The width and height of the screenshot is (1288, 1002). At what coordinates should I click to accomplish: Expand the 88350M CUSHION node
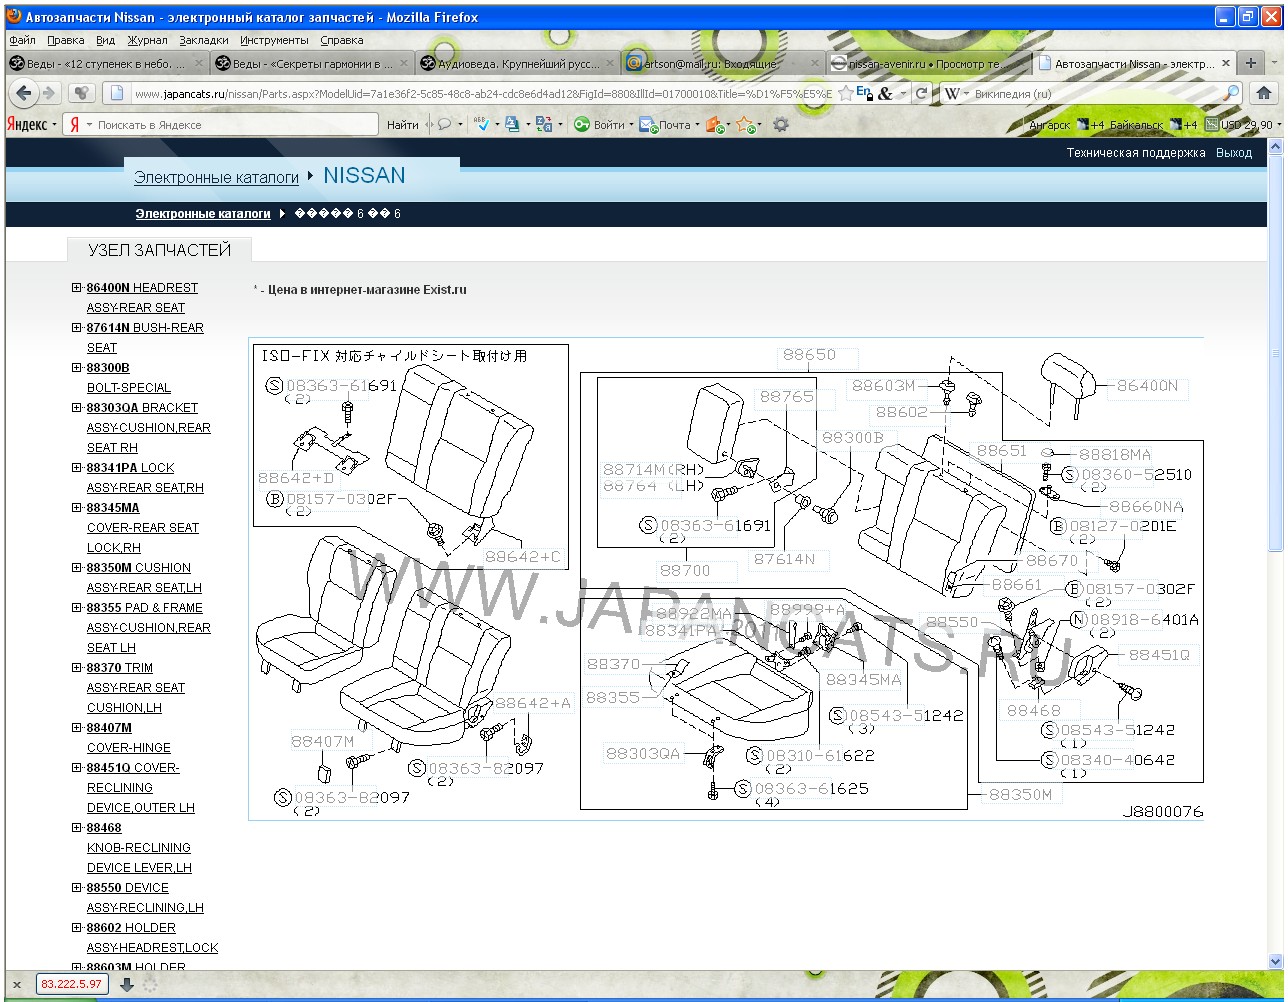[x=77, y=567]
